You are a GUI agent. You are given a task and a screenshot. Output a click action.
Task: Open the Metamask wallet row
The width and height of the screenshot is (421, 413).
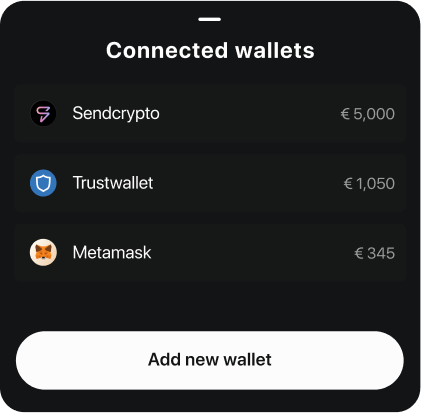click(210, 253)
